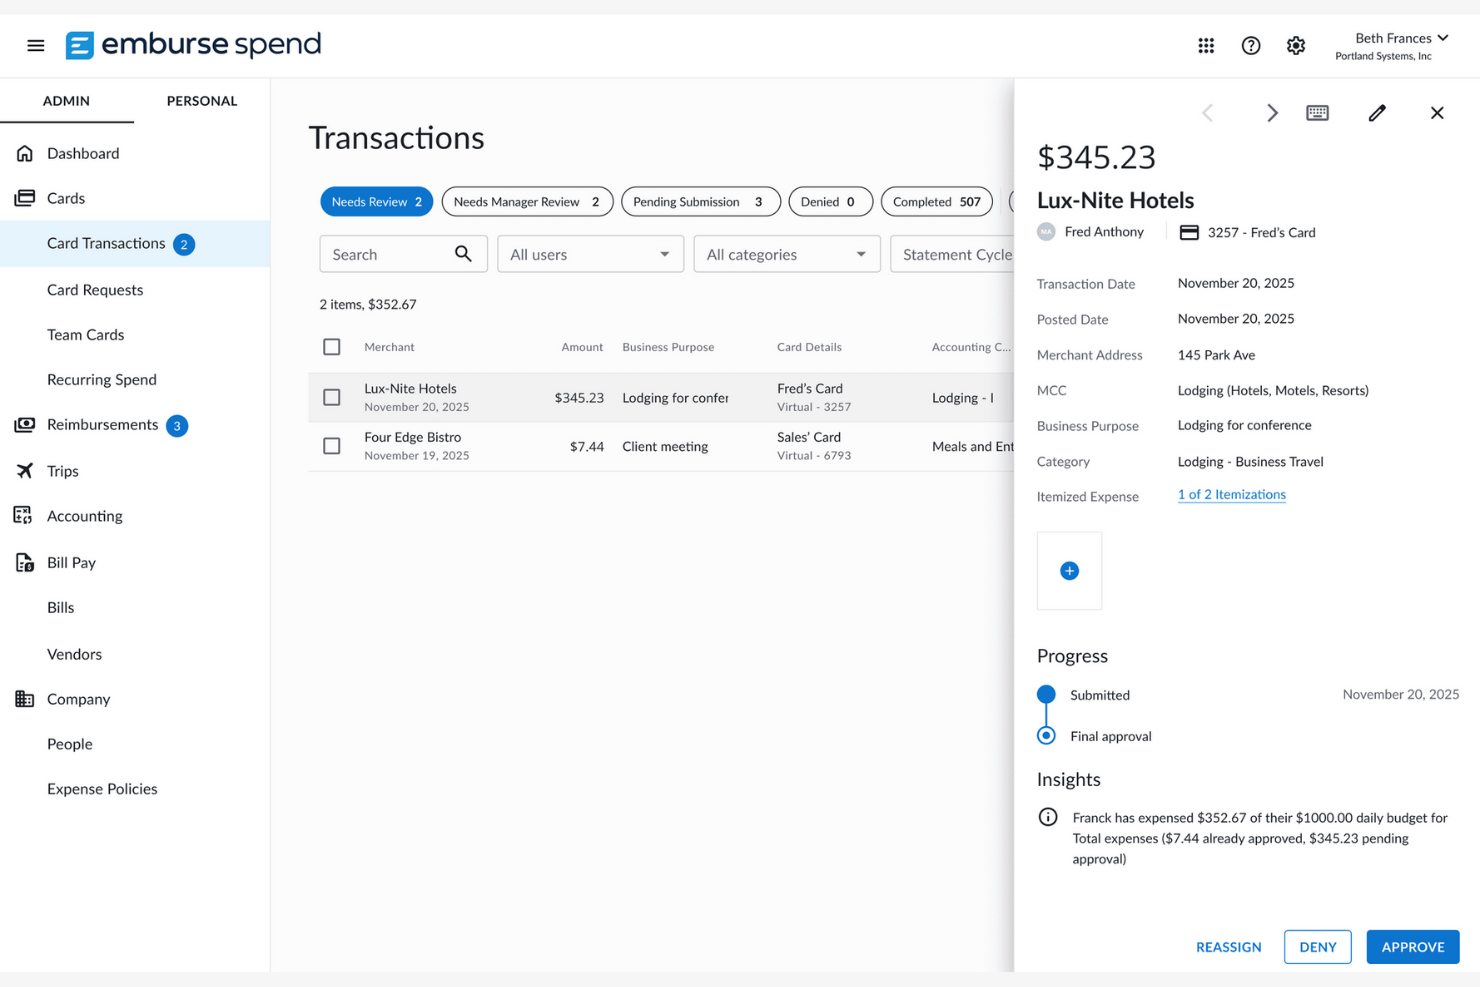The image size is (1480, 987).
Task: Check the Four Edge Bistro row checkbox
Action: click(332, 445)
